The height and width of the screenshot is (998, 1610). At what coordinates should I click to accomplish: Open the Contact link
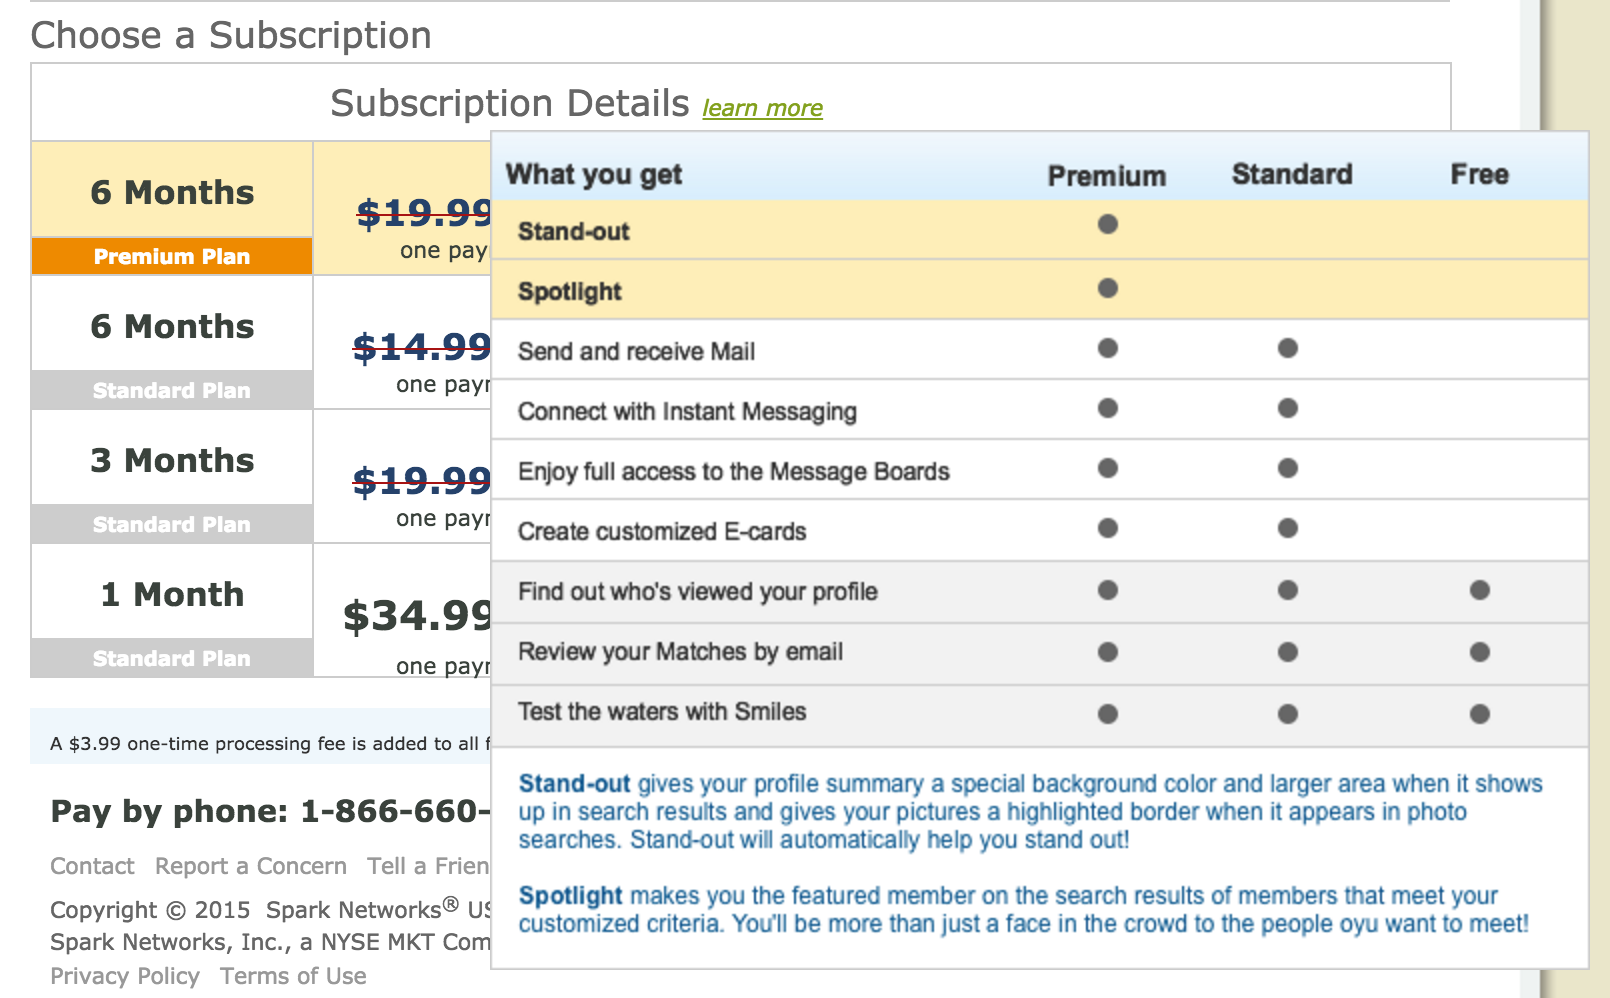coord(92,866)
